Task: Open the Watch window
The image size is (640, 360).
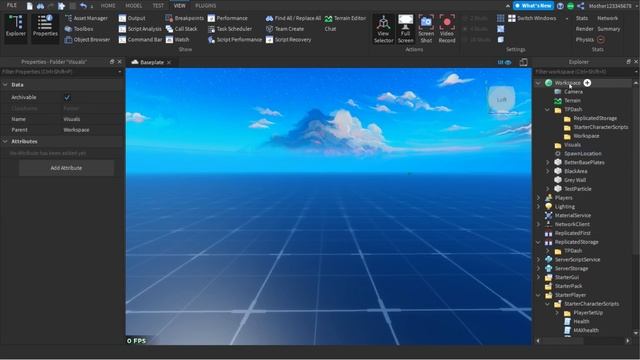Action: (177, 40)
